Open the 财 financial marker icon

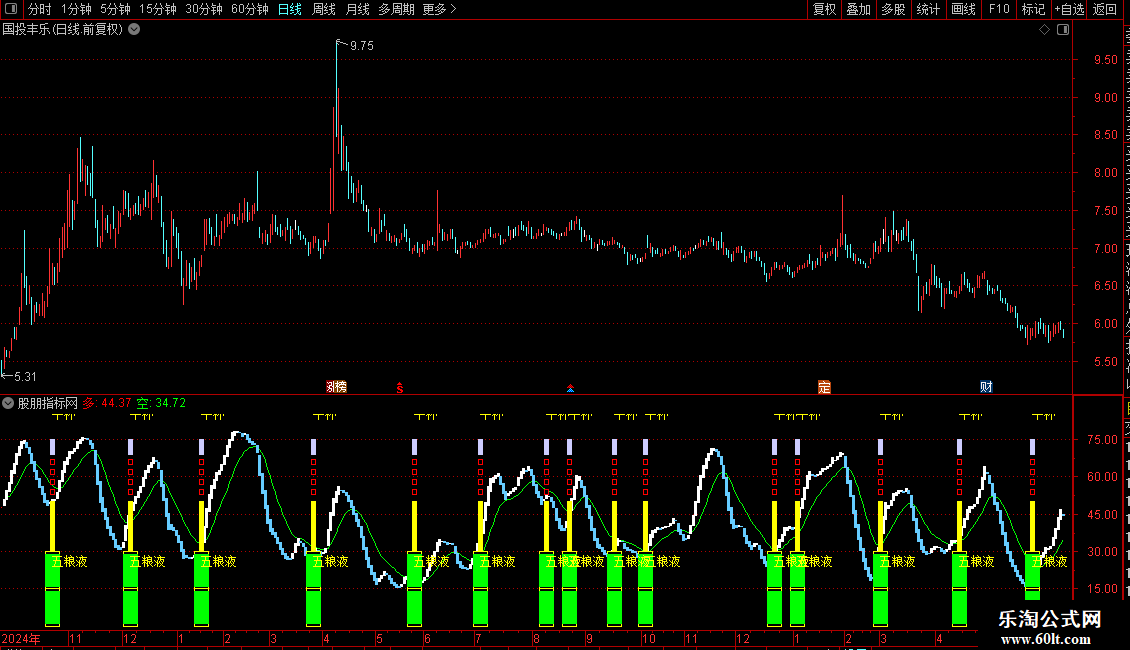click(x=986, y=387)
